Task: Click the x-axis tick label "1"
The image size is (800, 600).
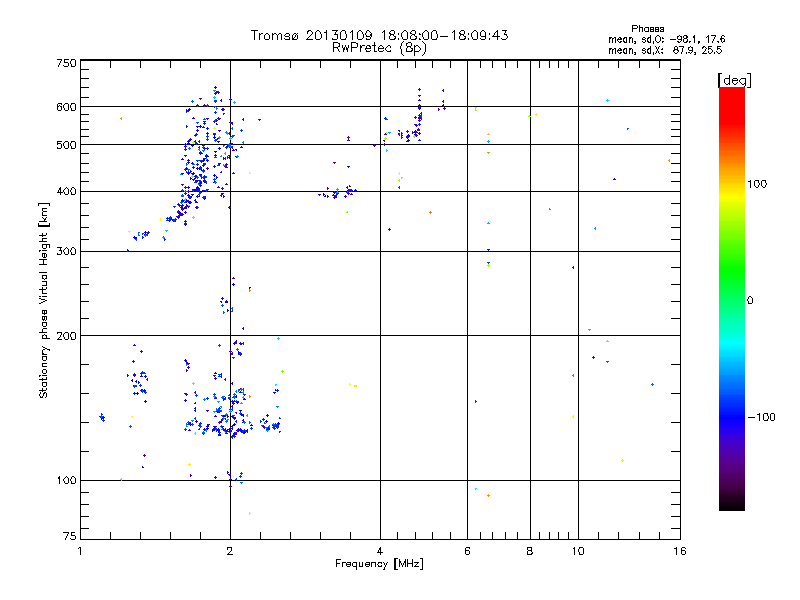Action: [x=80, y=551]
